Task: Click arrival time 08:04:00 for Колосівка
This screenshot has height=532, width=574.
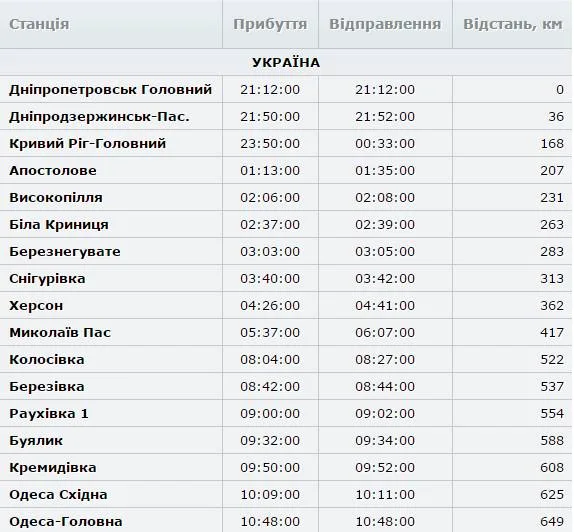Action: [270, 360]
